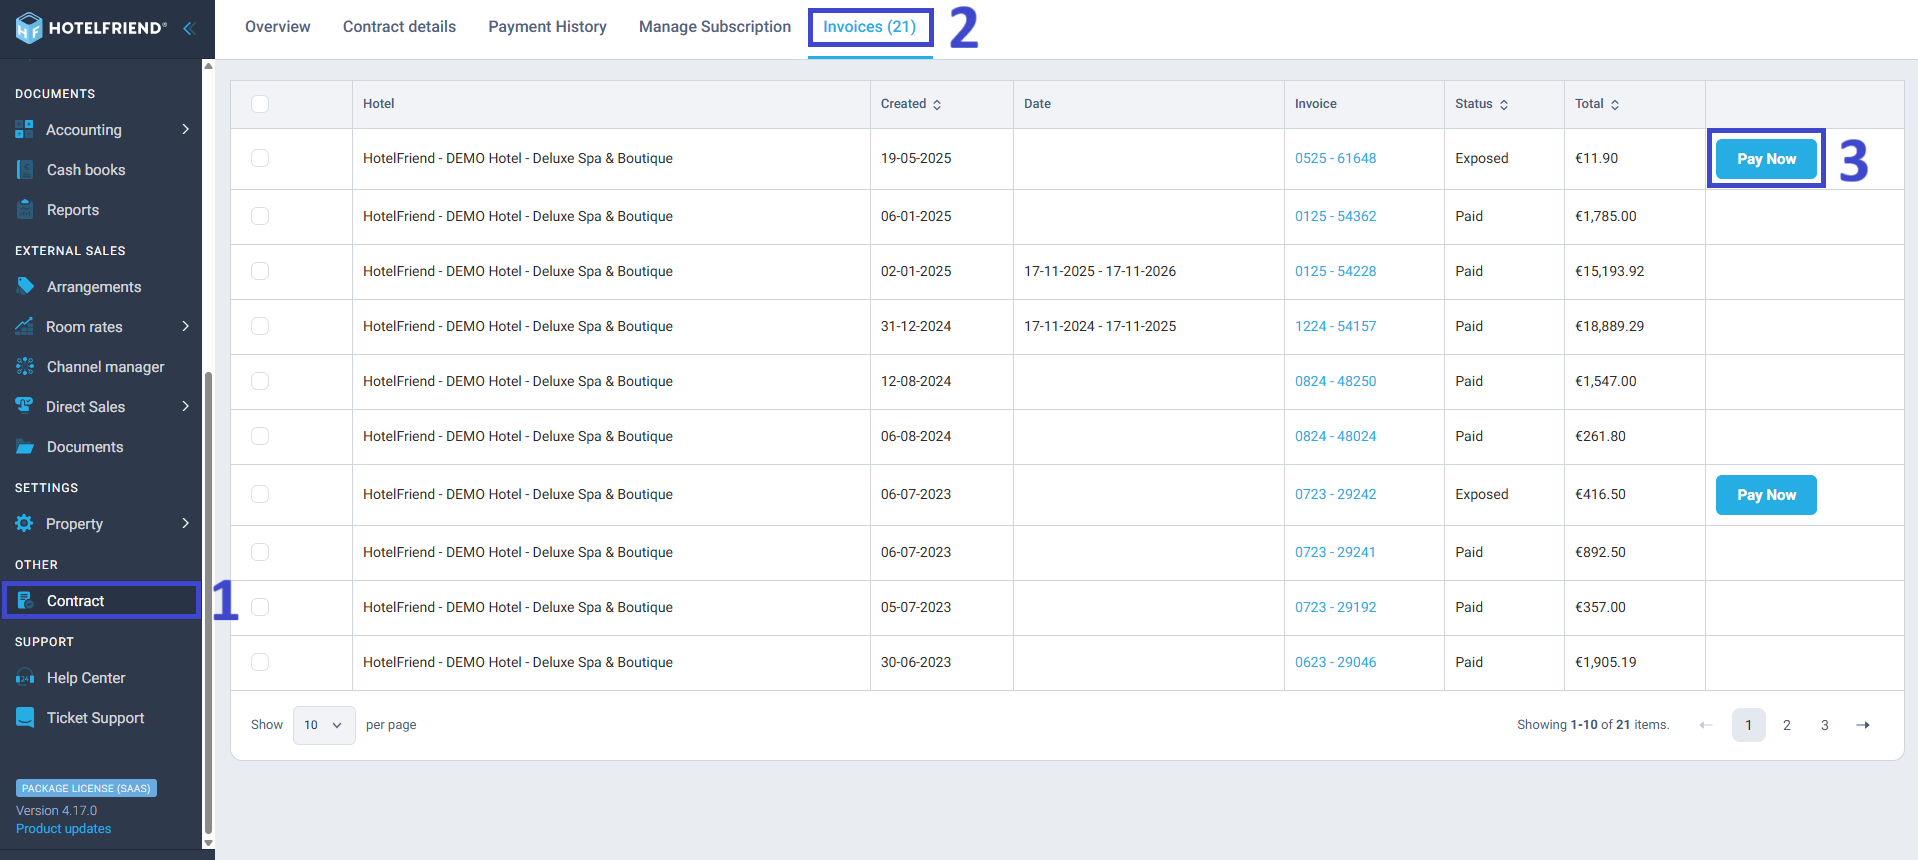This screenshot has width=1918, height=860.
Task: Click the Property gear icon
Action: click(x=24, y=523)
